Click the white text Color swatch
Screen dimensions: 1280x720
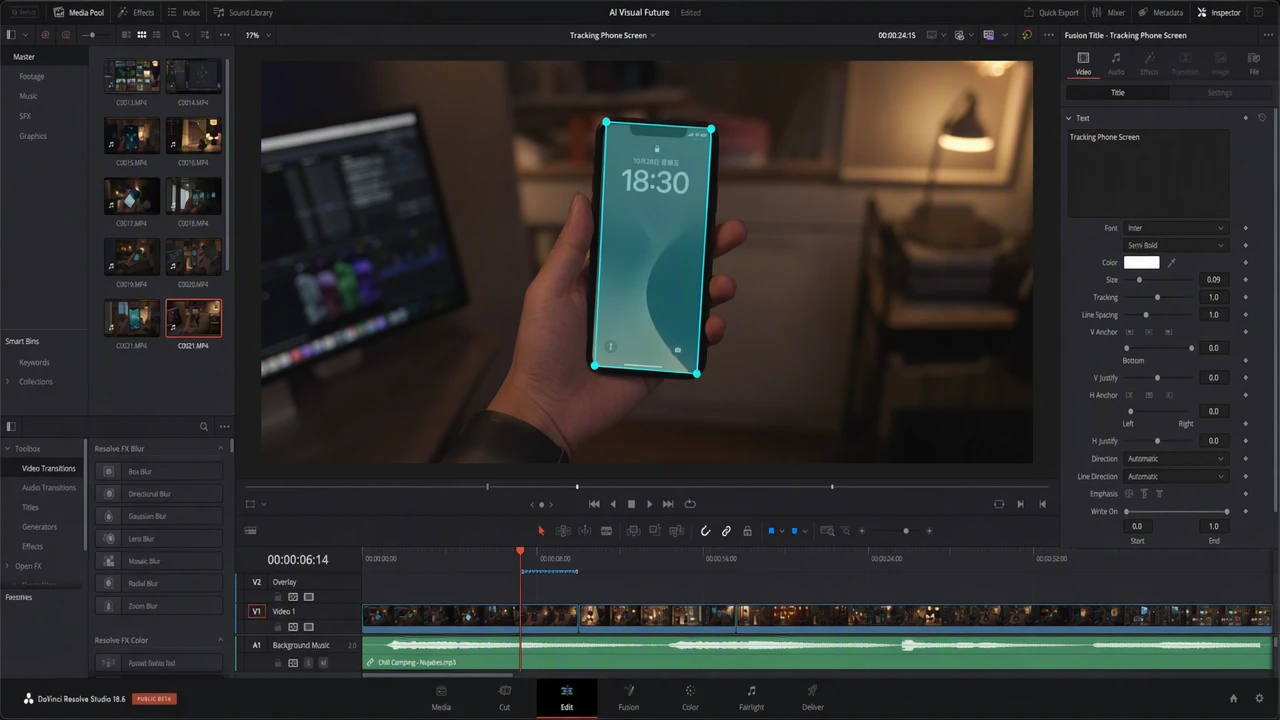tap(1142, 263)
